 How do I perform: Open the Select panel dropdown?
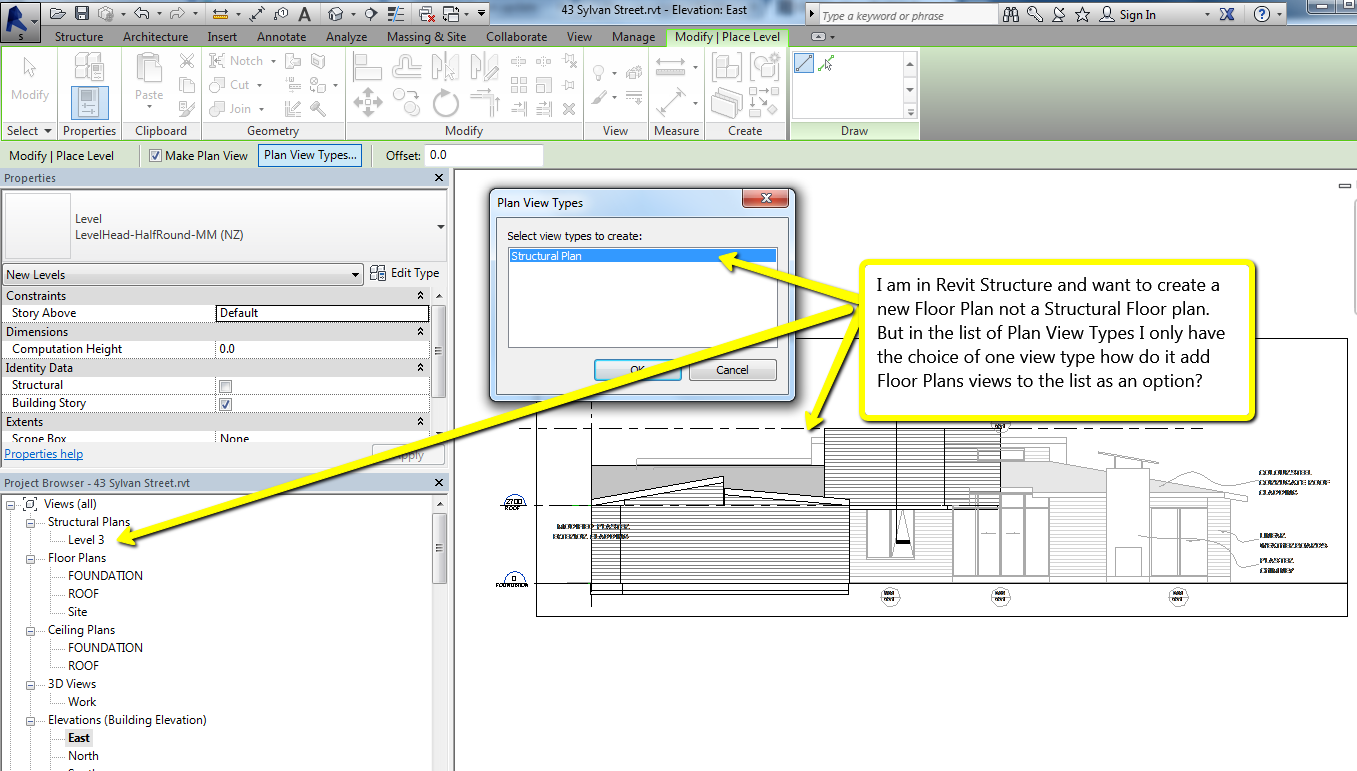click(30, 131)
